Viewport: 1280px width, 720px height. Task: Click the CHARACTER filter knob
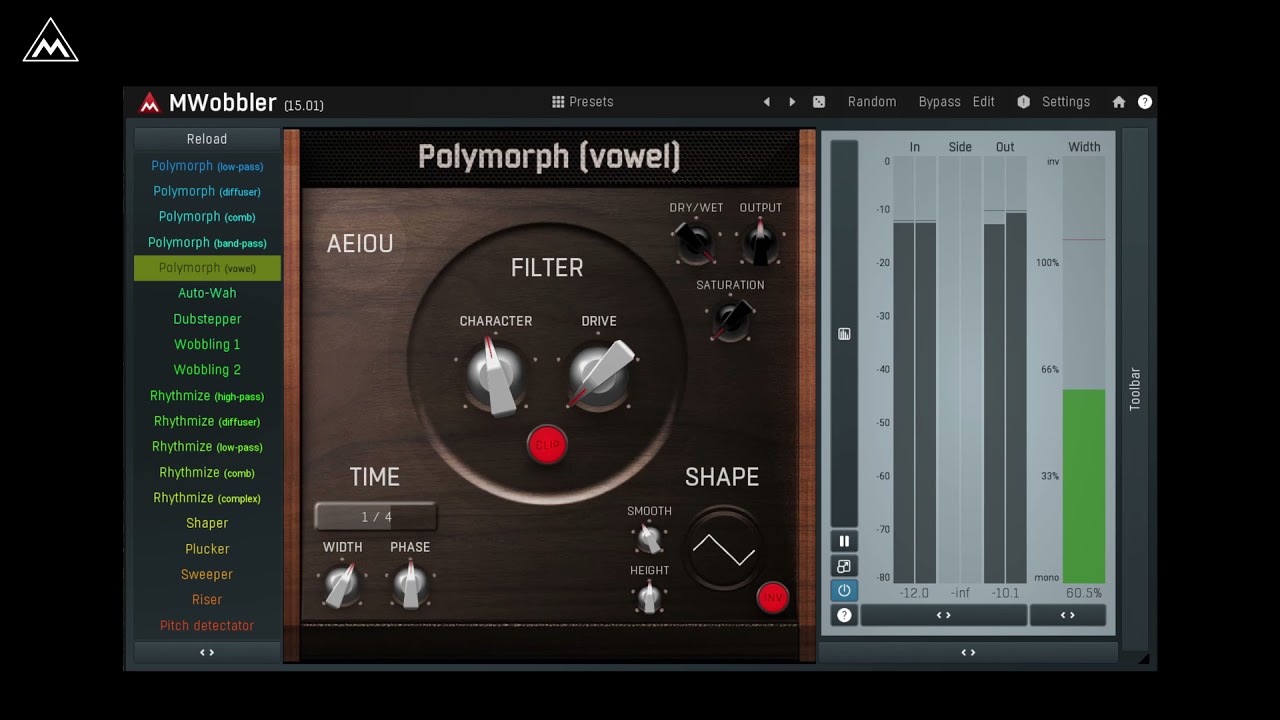(496, 375)
